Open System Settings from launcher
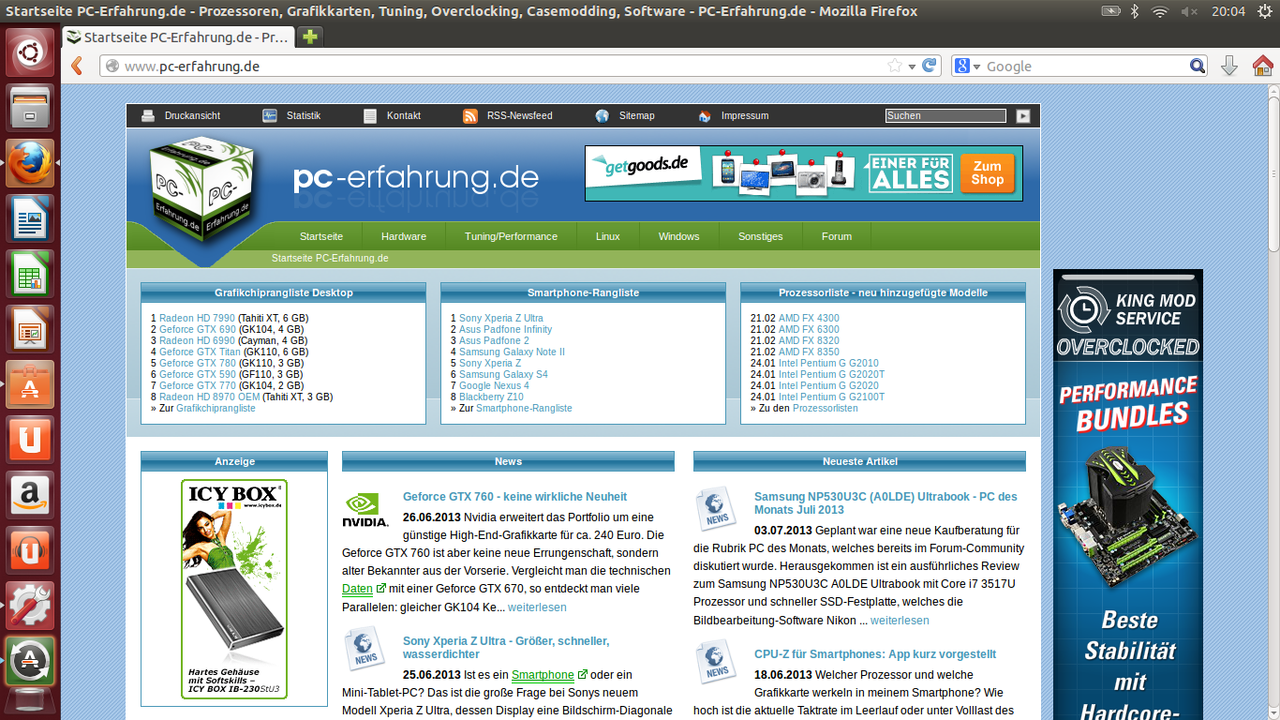Image resolution: width=1280 pixels, height=720 pixels. click(x=30, y=604)
